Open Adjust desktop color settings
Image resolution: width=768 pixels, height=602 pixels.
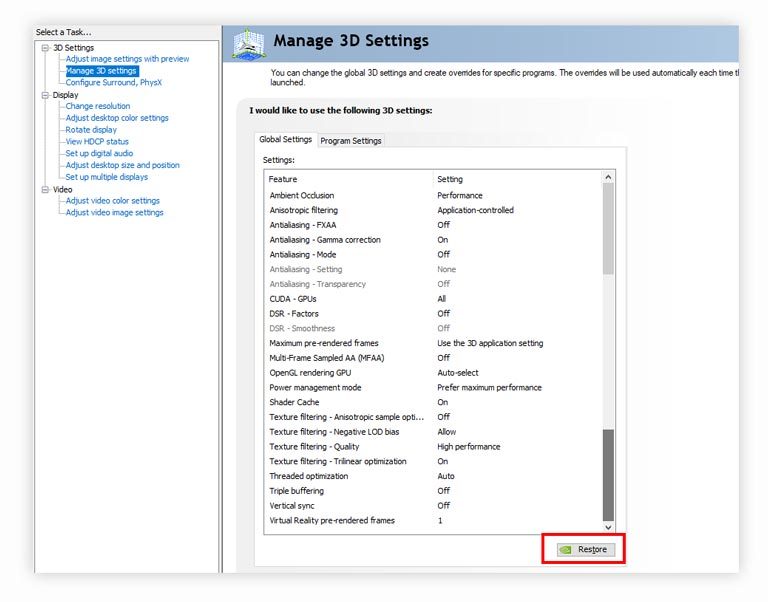117,118
